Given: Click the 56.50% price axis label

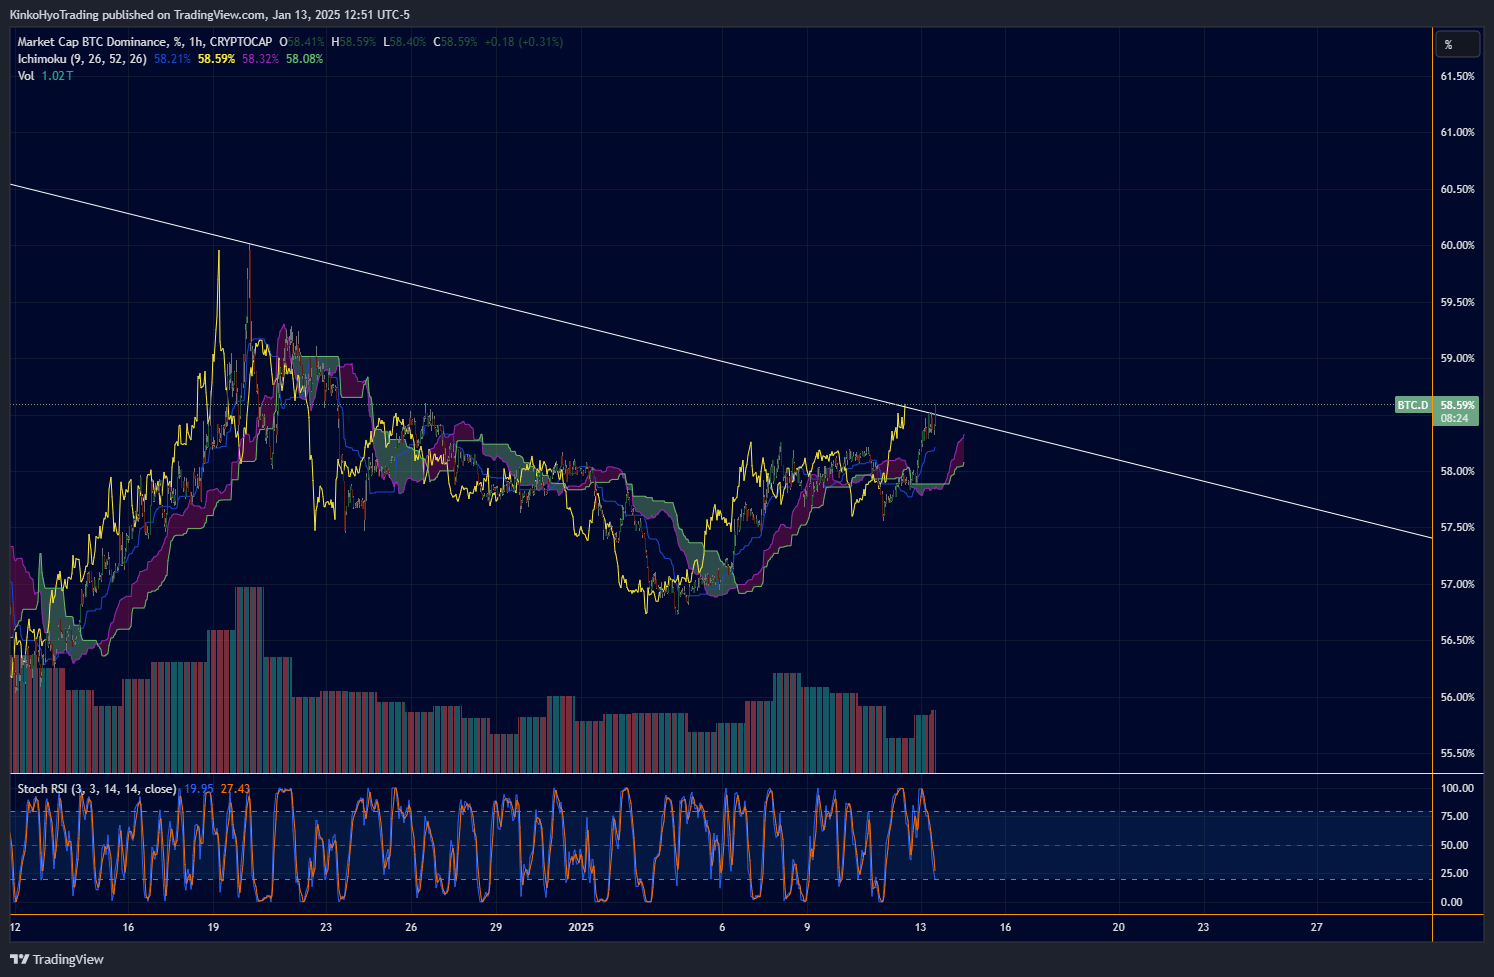Looking at the screenshot, I should click(1457, 640).
